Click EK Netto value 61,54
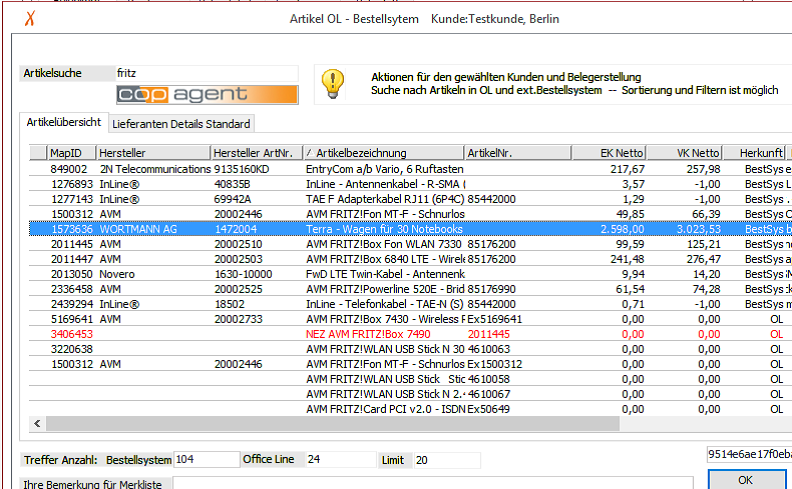 coord(630,289)
